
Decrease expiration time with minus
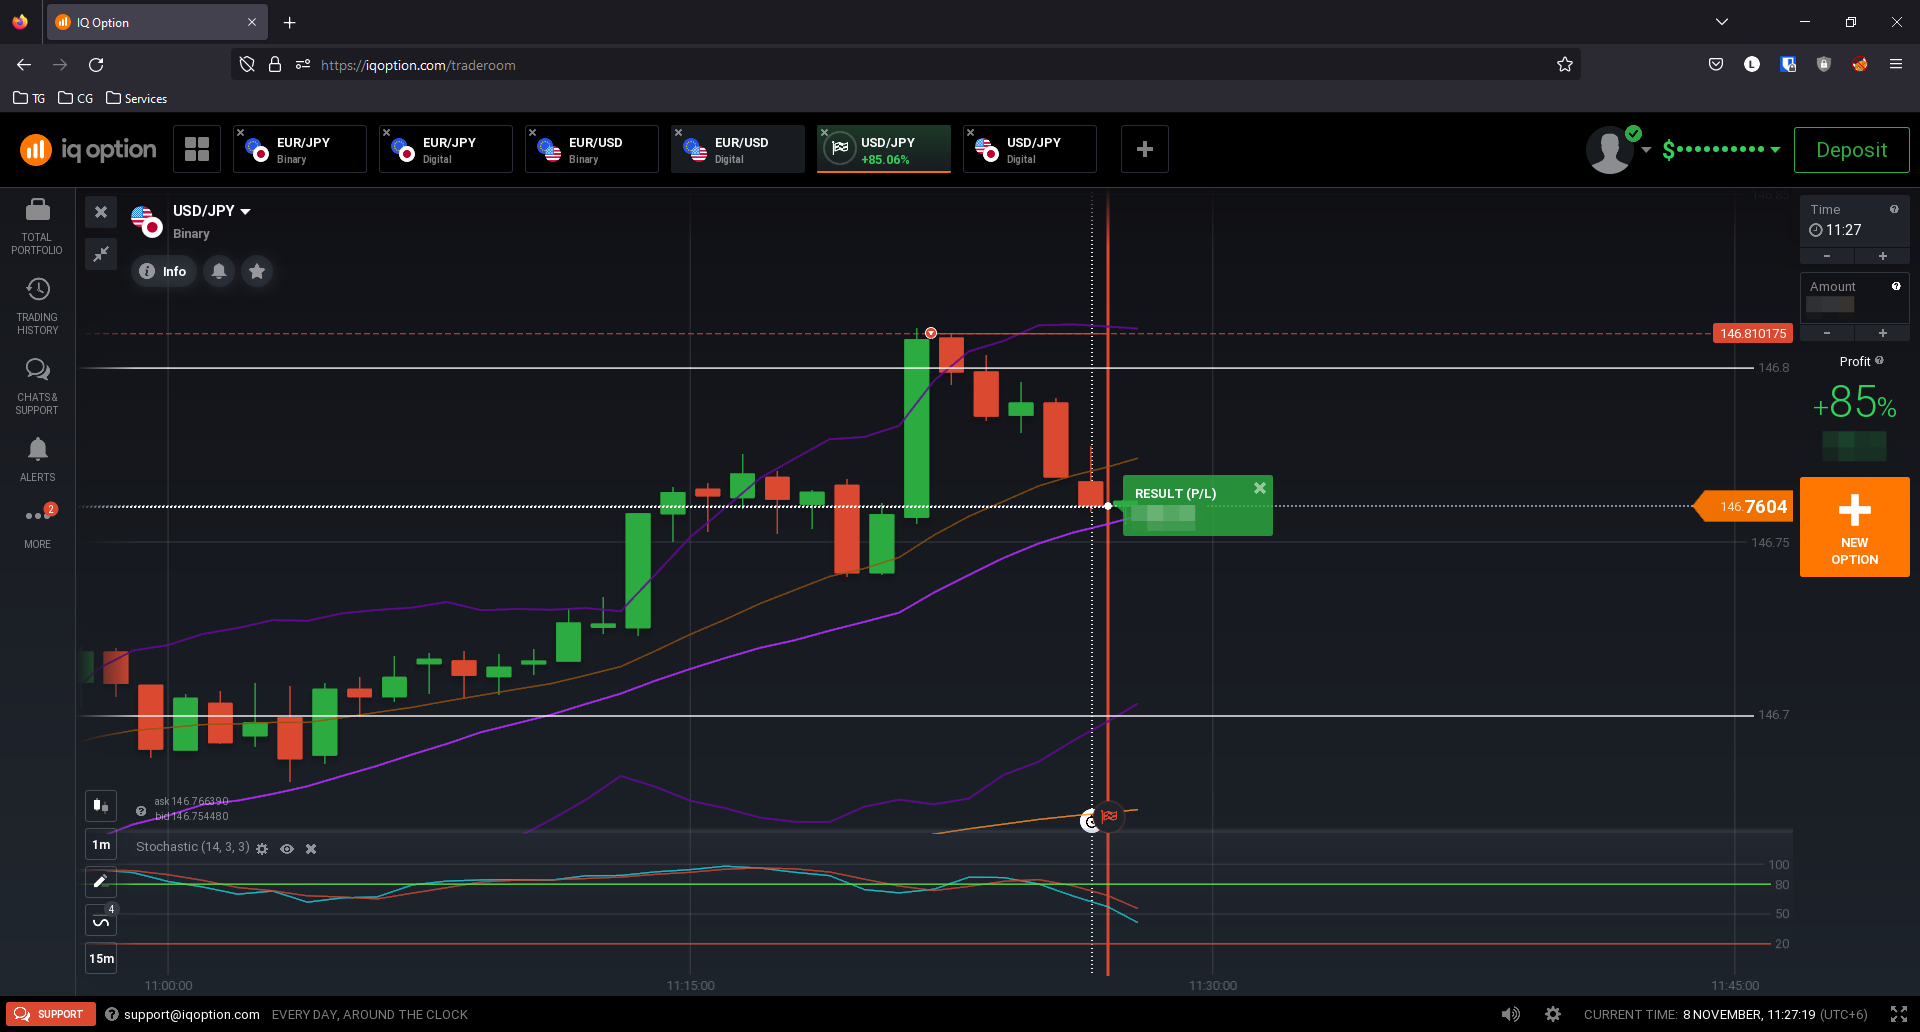[1827, 257]
